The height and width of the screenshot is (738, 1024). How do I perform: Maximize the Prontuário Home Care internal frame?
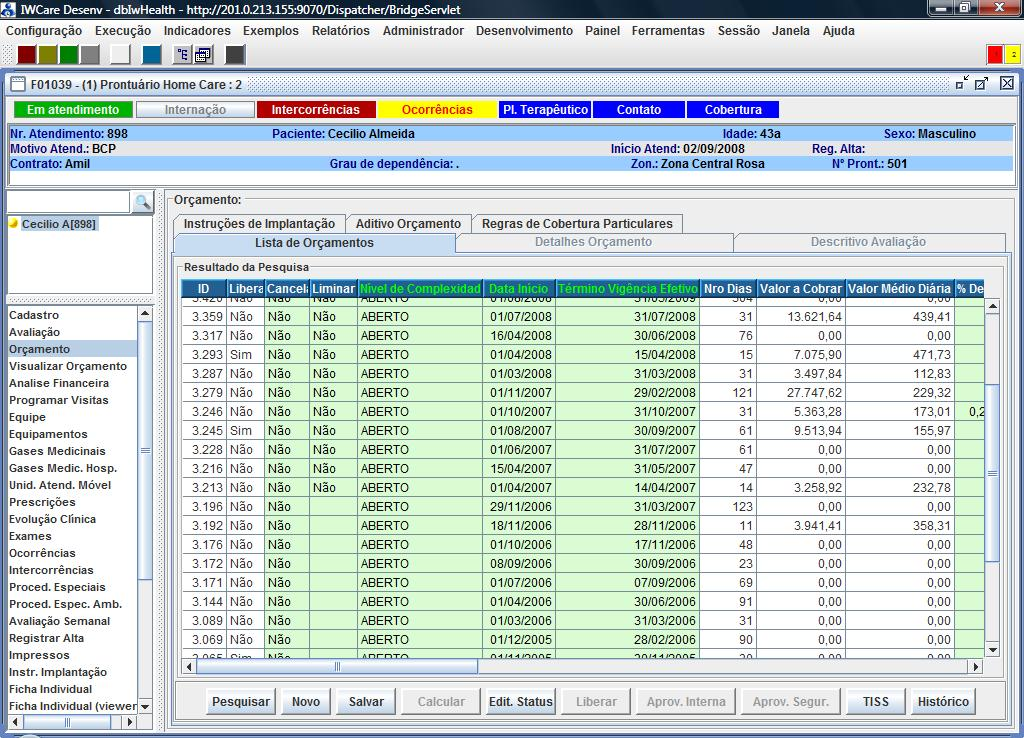[982, 84]
